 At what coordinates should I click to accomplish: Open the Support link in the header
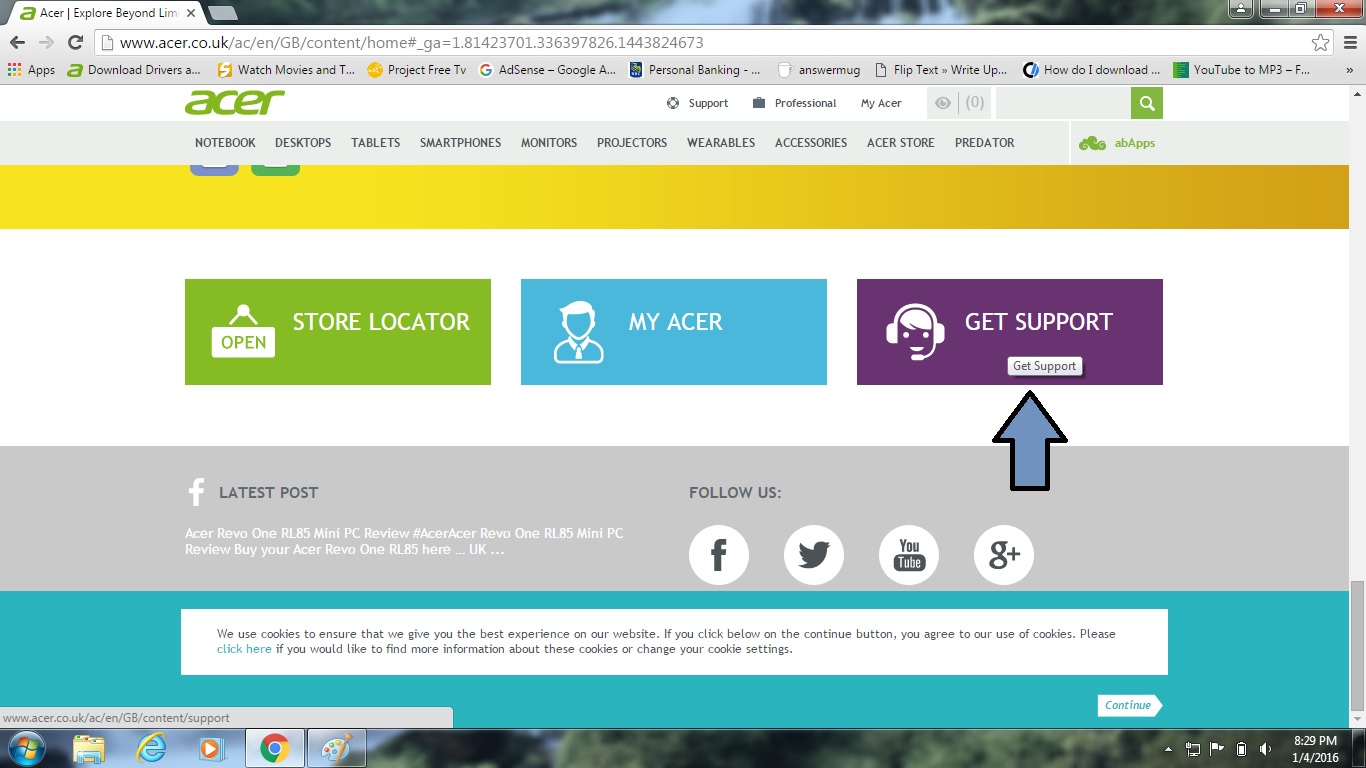(697, 103)
